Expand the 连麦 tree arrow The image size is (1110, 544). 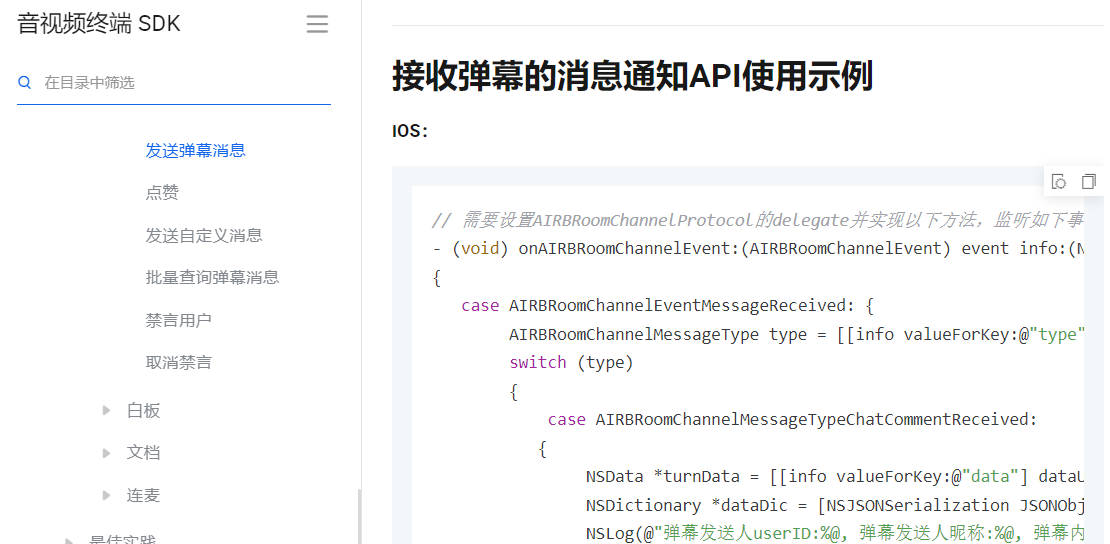tap(106, 495)
